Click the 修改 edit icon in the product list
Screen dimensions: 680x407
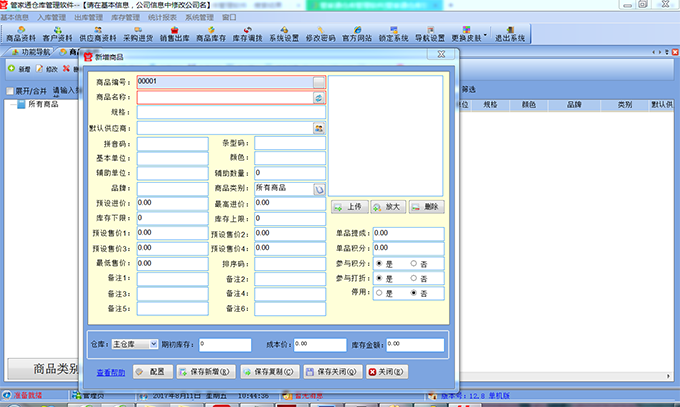(x=39, y=69)
